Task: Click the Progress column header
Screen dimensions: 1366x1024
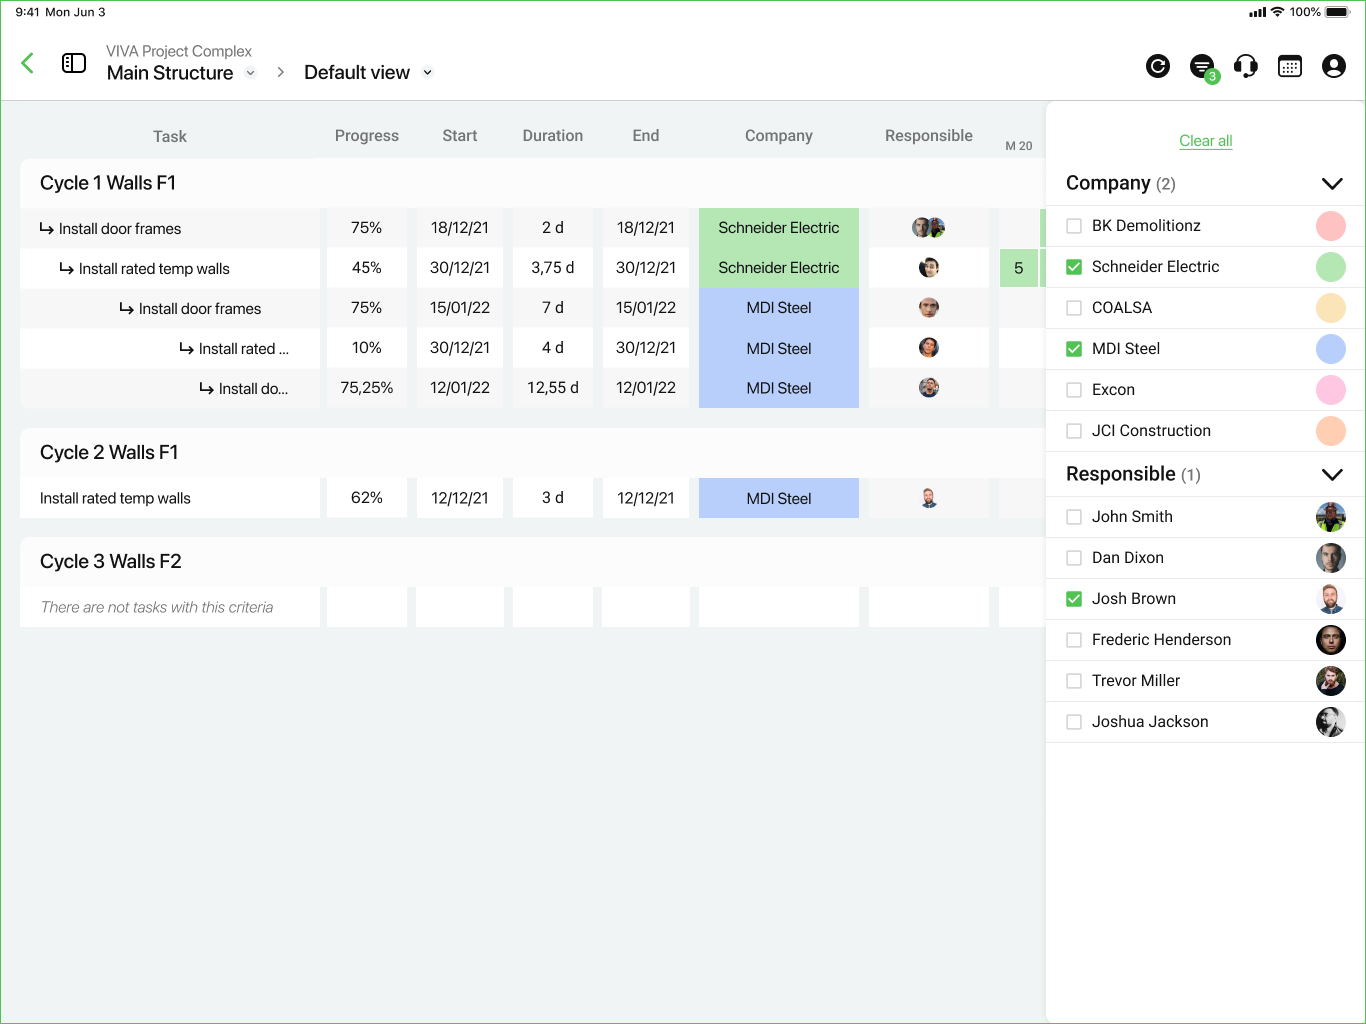Action: point(367,136)
